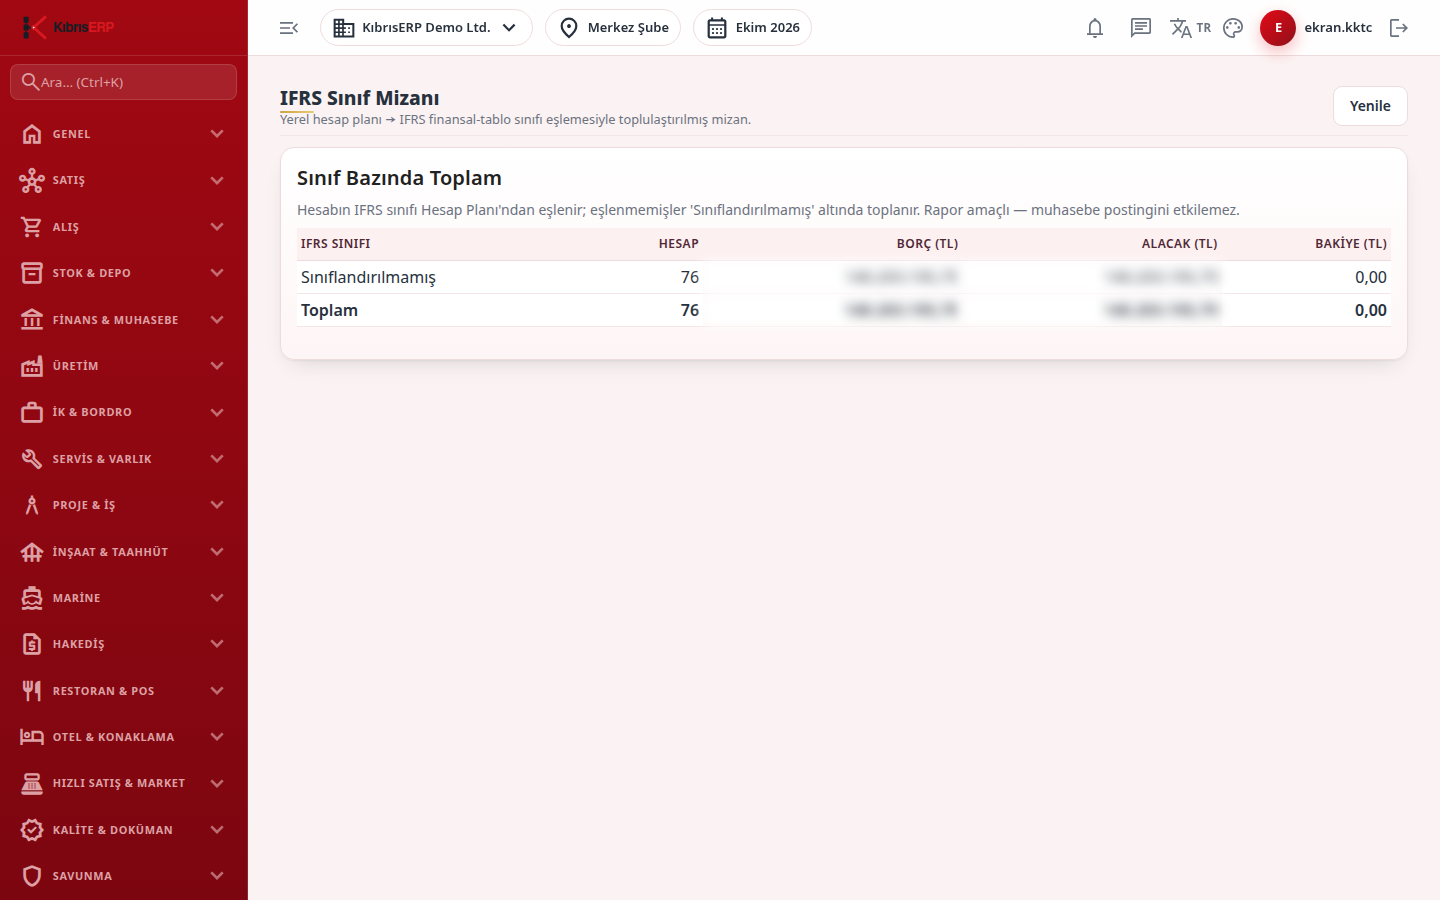
Task: Expand the PROJE & İŞ chevron
Action: [217, 505]
